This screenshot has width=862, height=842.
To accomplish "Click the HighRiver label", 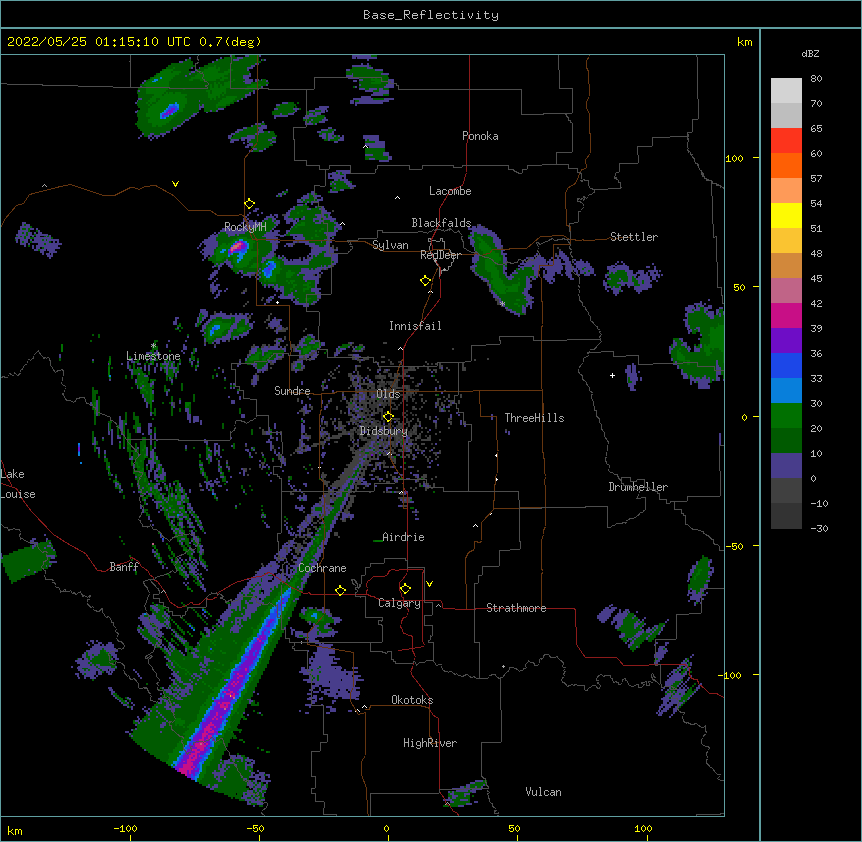I will click(430, 743).
